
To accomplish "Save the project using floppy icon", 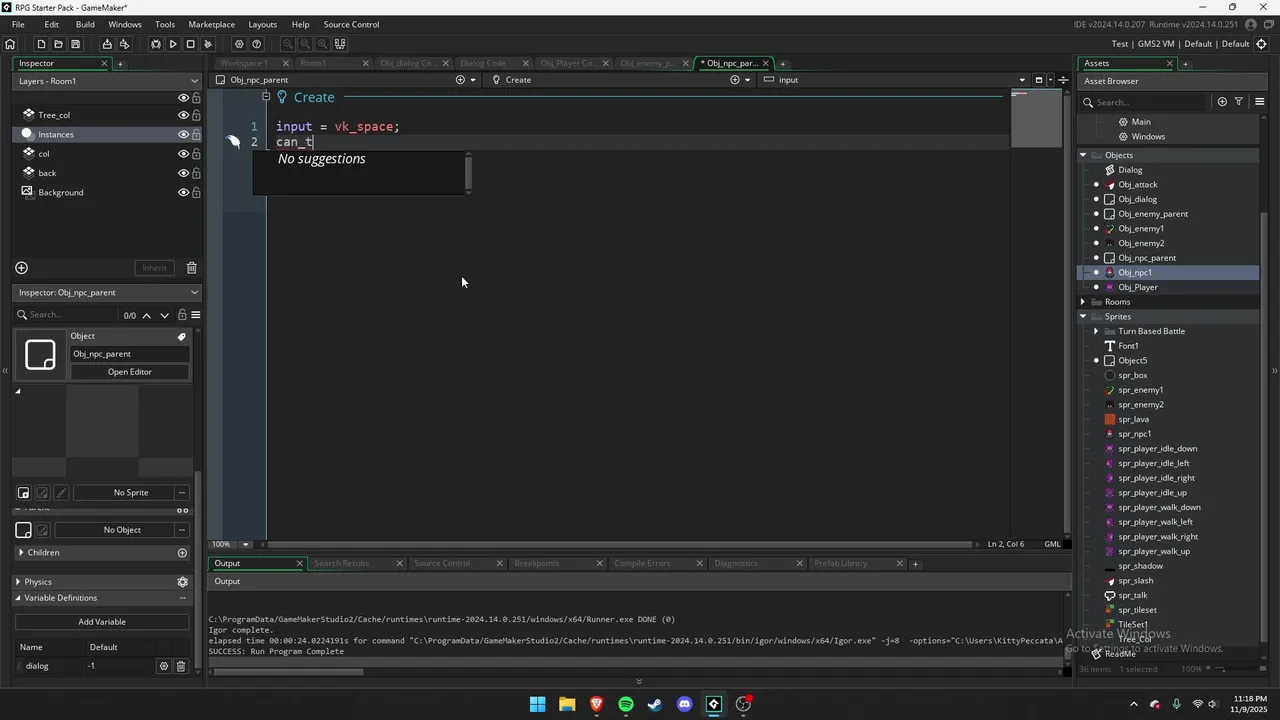I will [75, 44].
